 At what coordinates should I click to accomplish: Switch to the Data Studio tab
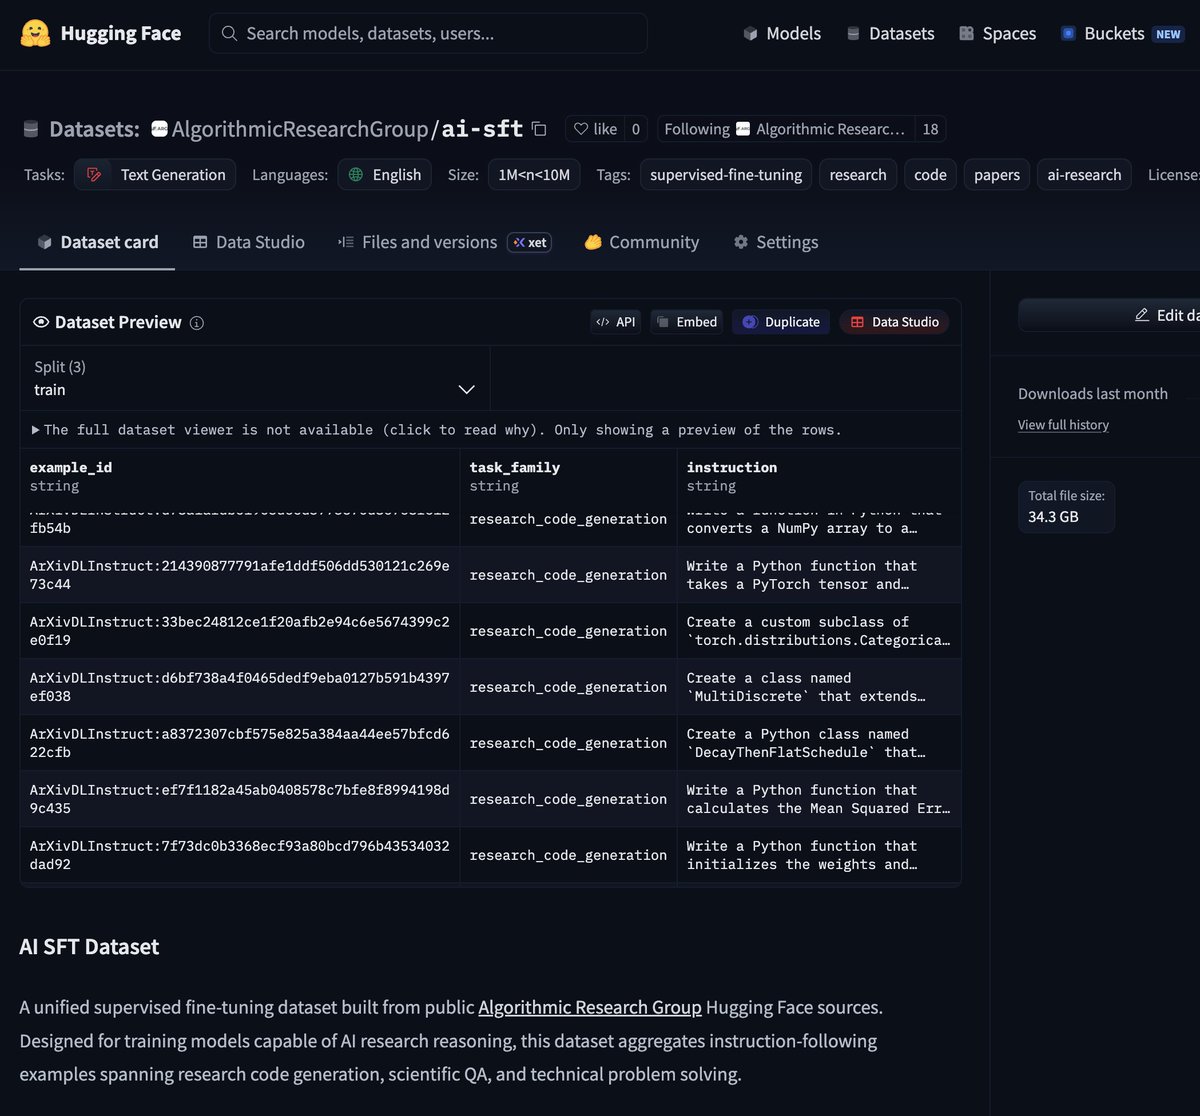pyautogui.click(x=248, y=242)
